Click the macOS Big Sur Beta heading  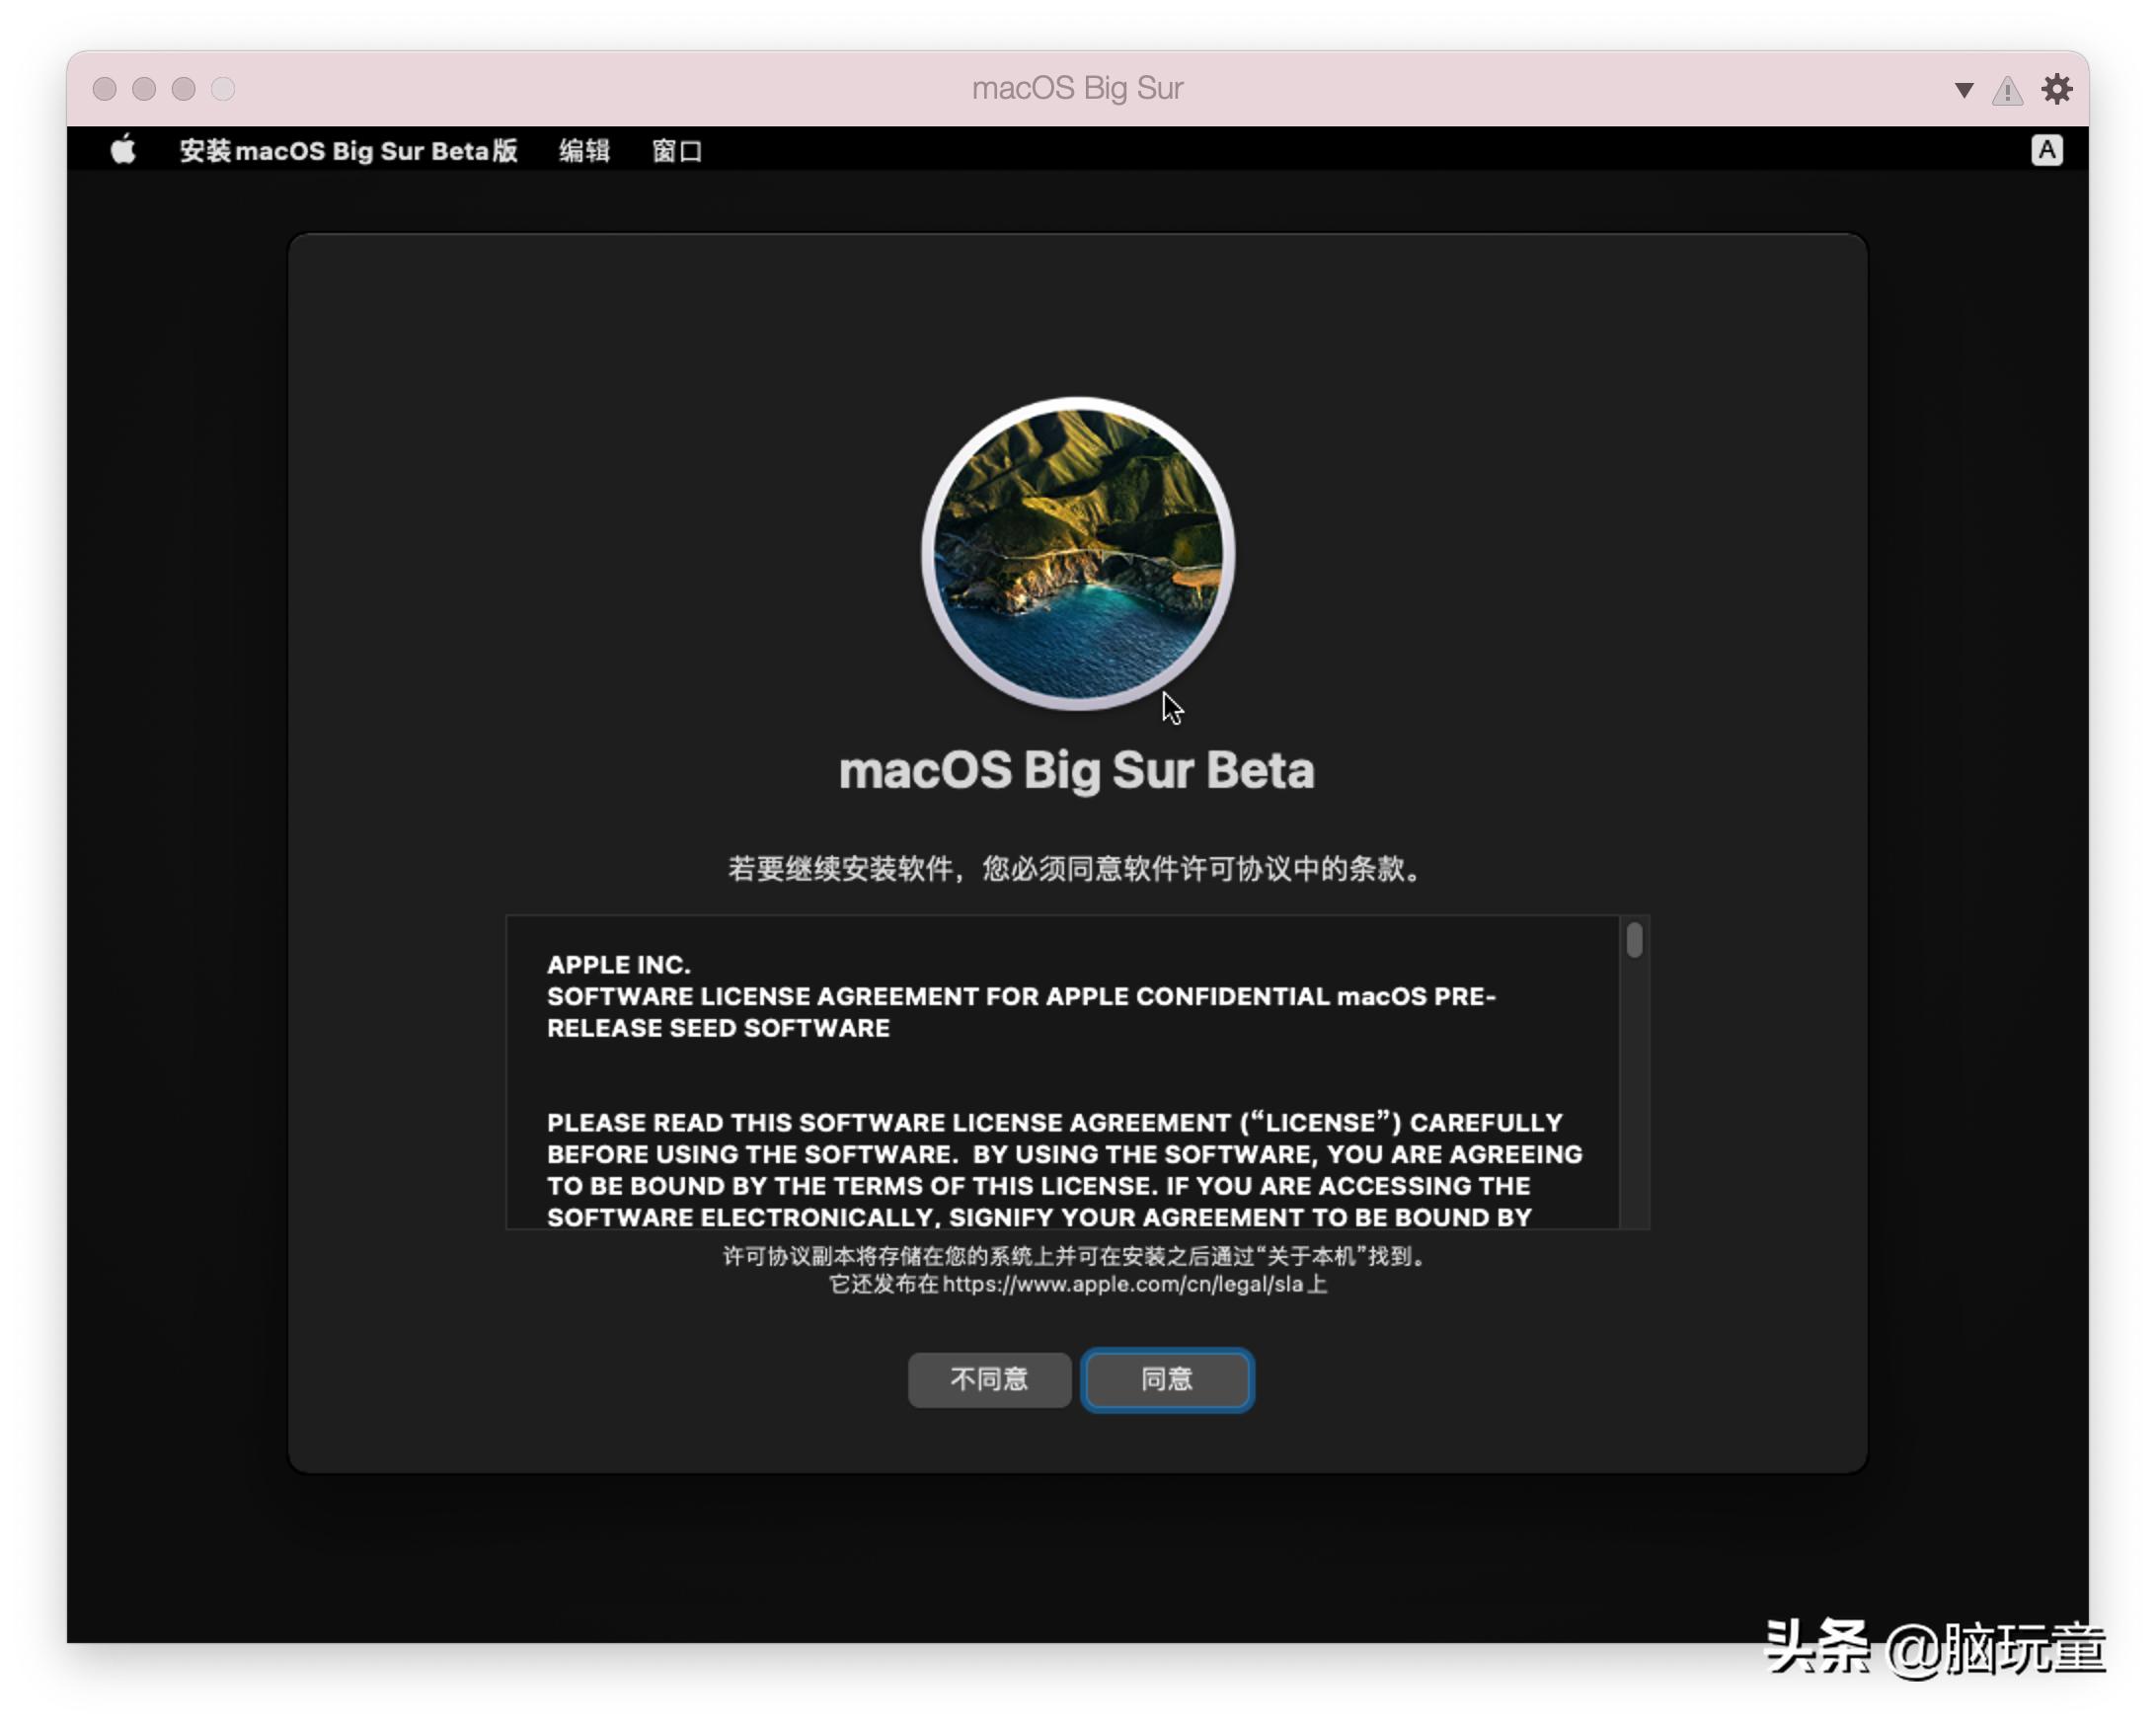(x=1076, y=770)
